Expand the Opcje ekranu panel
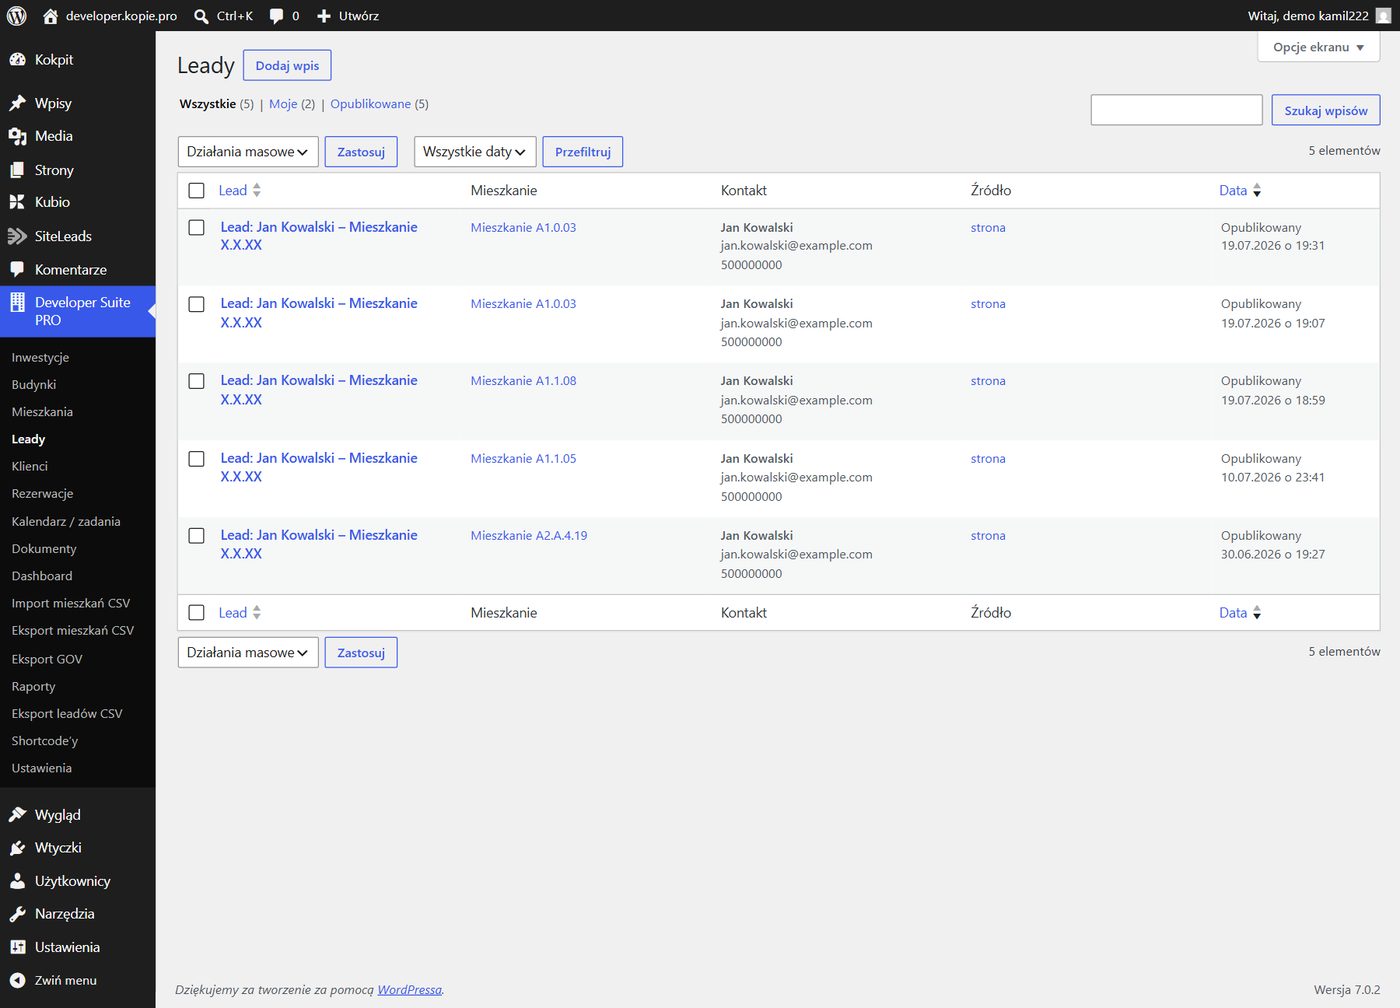The image size is (1400, 1008). pos(1318,47)
